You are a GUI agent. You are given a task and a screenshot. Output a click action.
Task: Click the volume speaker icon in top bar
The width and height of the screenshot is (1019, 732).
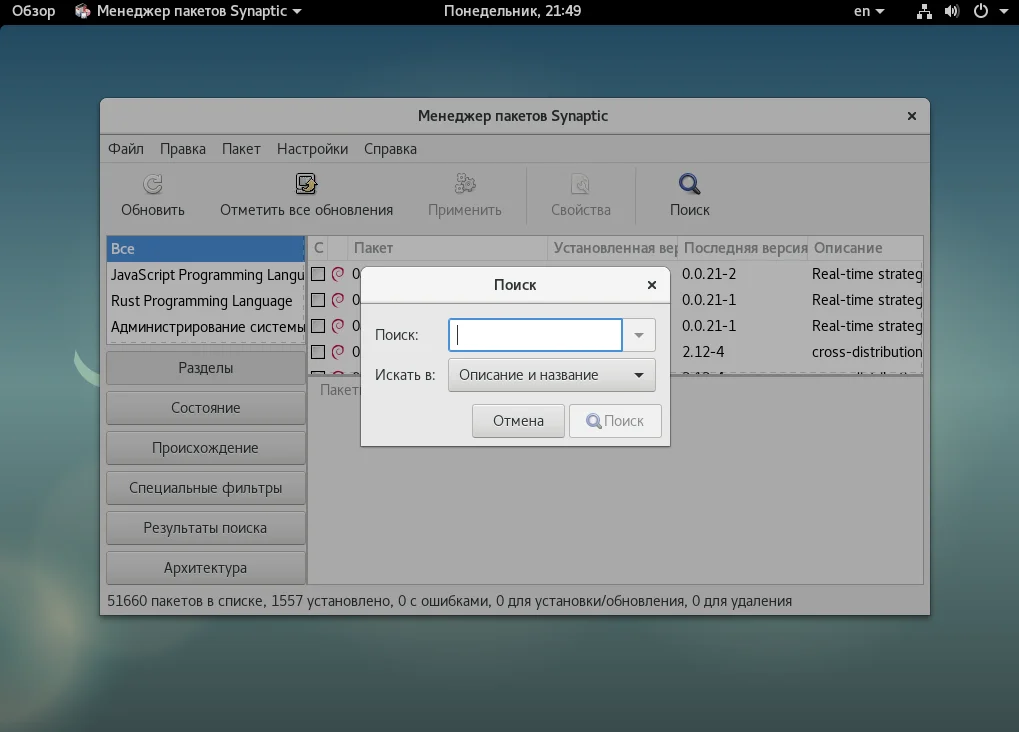click(x=951, y=12)
